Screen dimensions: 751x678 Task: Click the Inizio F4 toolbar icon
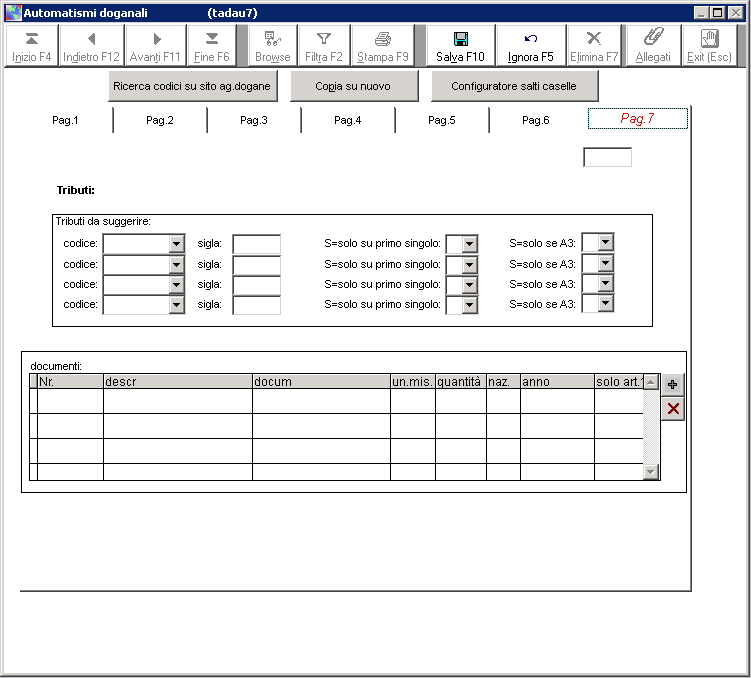click(31, 39)
